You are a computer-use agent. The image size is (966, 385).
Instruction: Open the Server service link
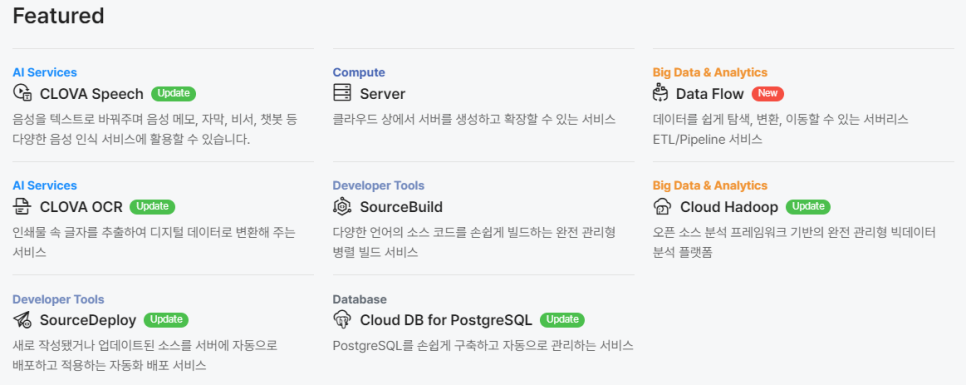pyautogui.click(x=383, y=94)
